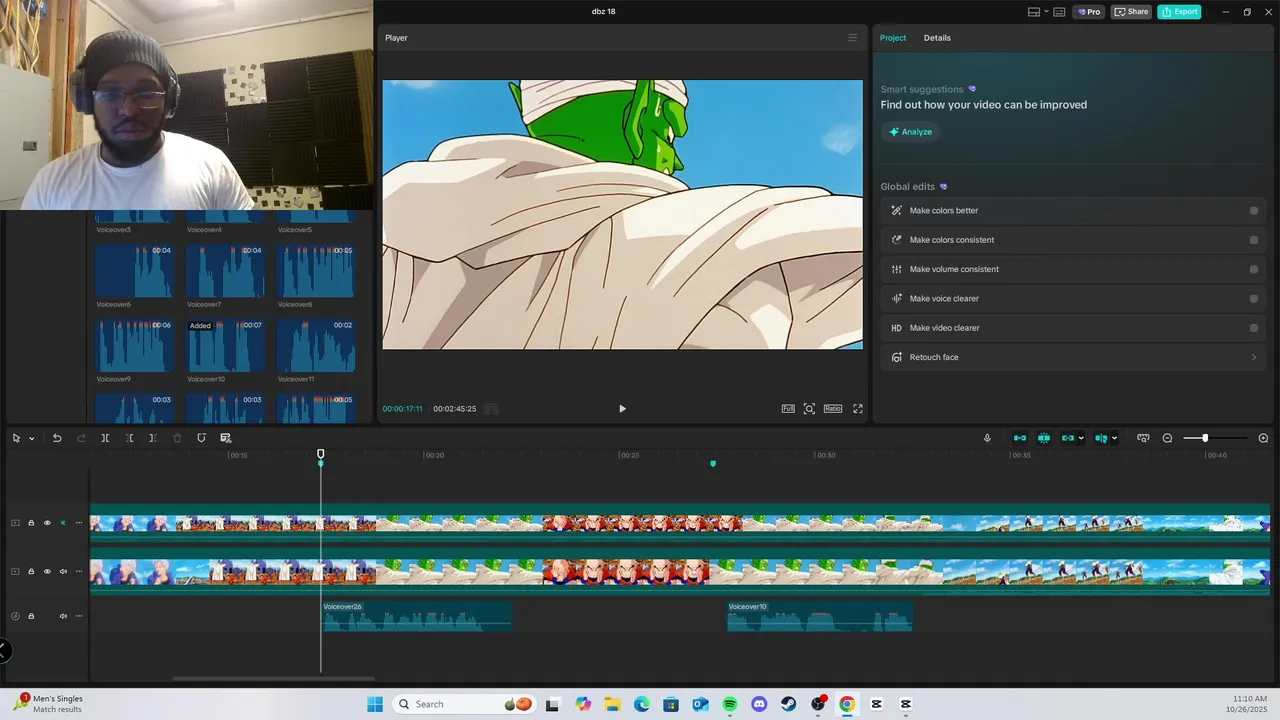The width and height of the screenshot is (1280, 720).
Task: Mute the audio voiceover track
Action: pyautogui.click(x=63, y=616)
